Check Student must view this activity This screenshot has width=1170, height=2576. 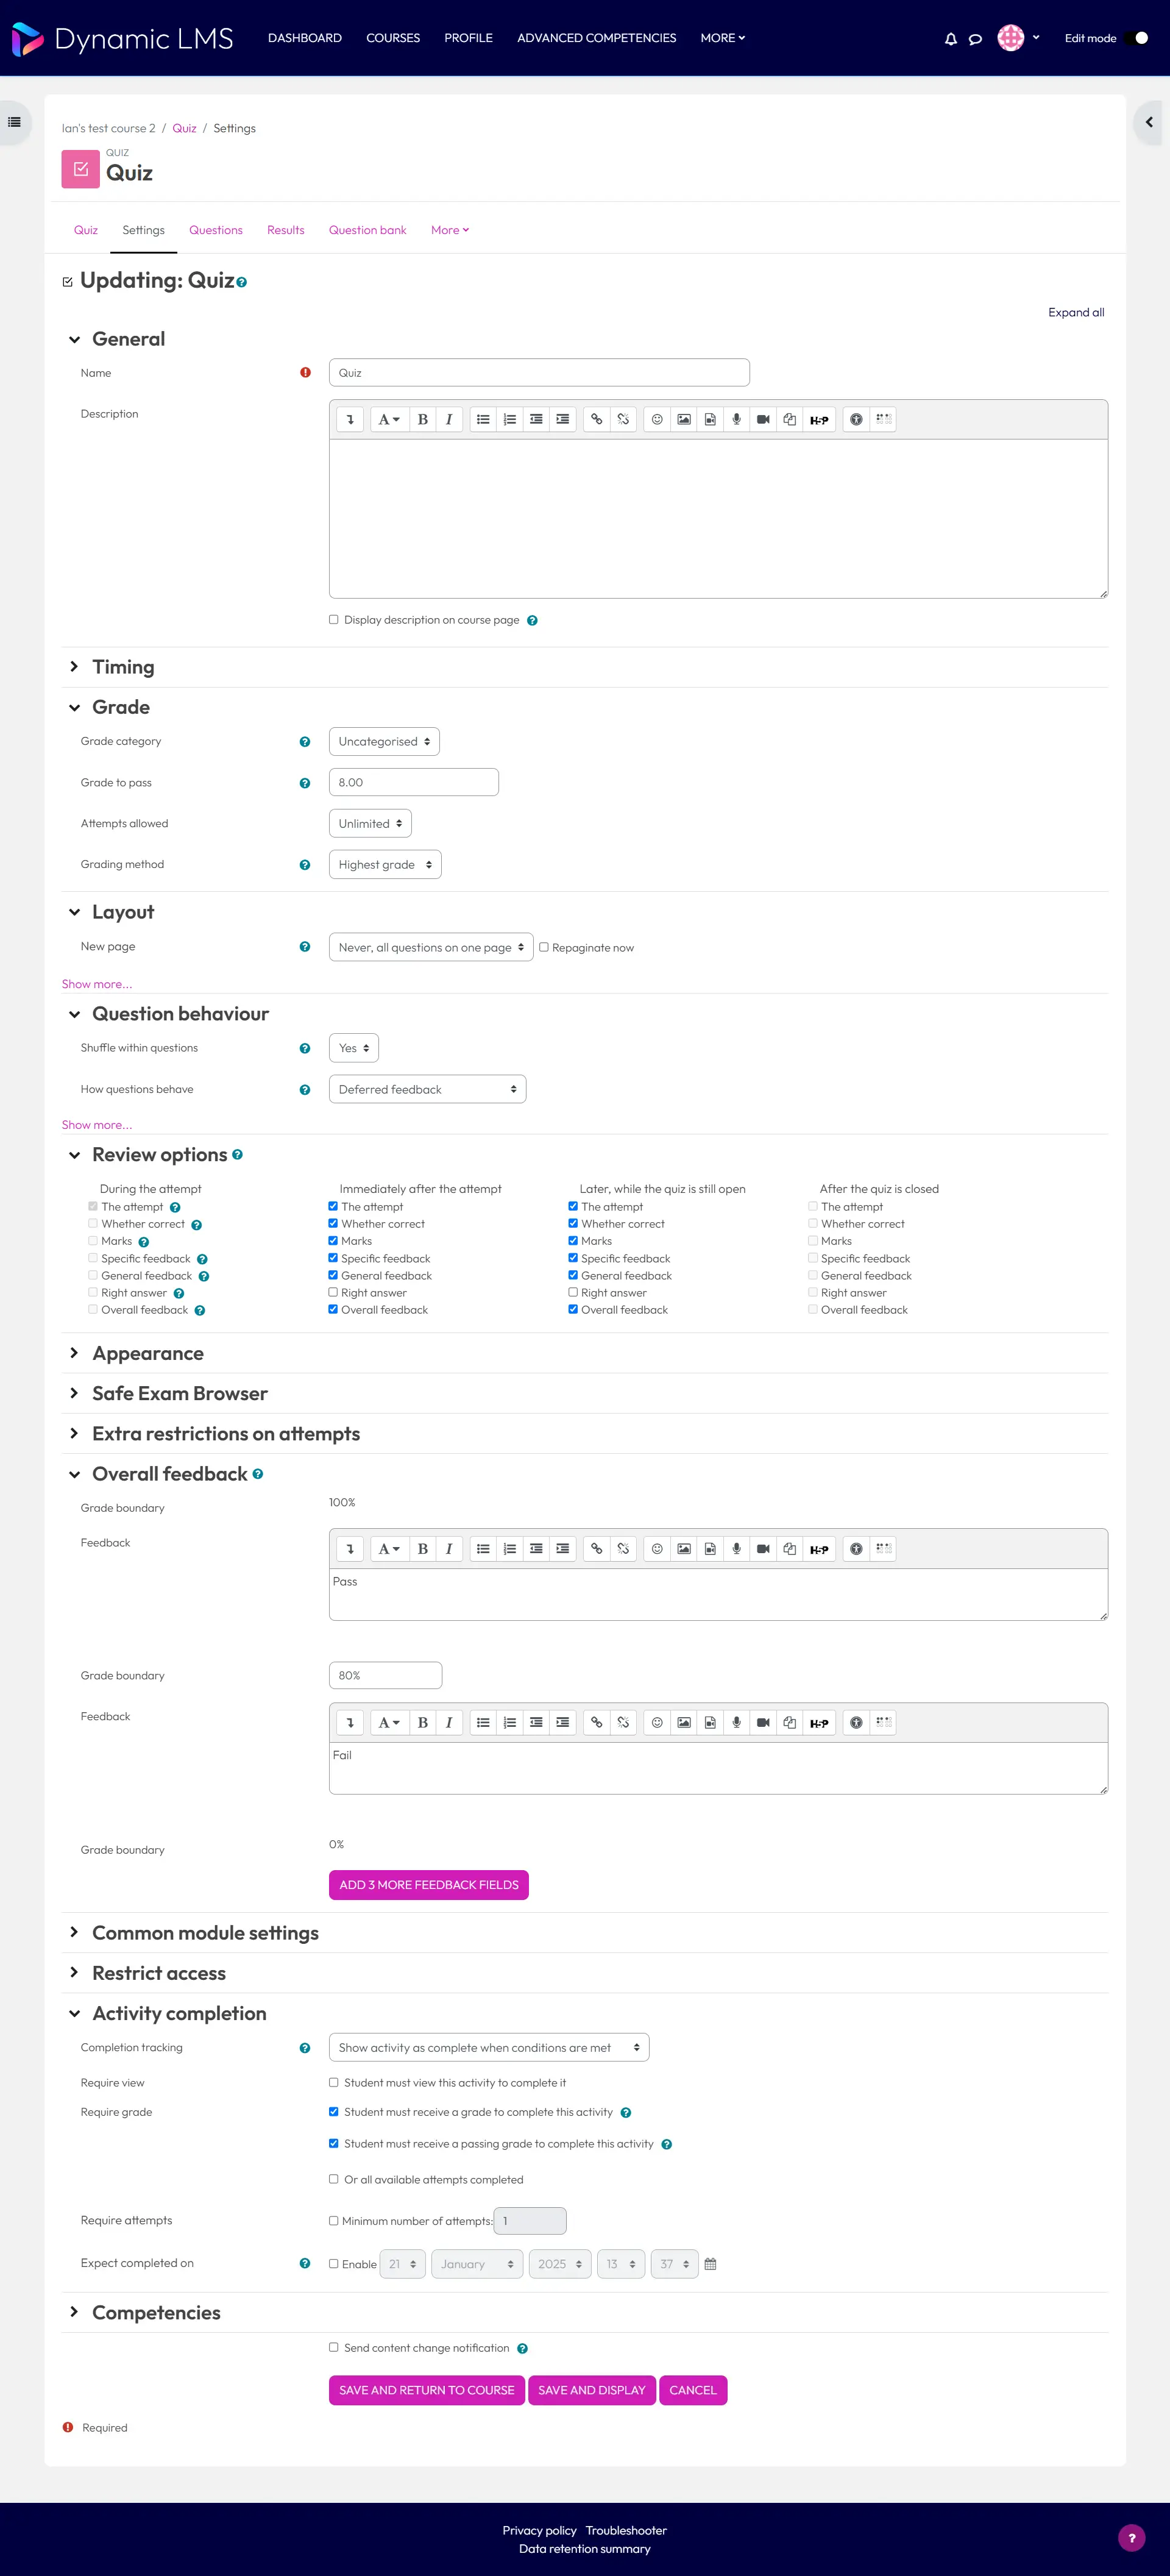(334, 2082)
